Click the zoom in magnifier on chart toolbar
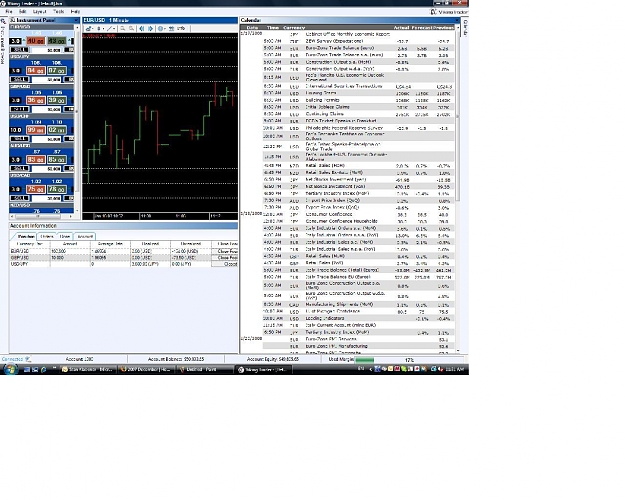The height and width of the screenshot is (500, 625). tap(123, 29)
